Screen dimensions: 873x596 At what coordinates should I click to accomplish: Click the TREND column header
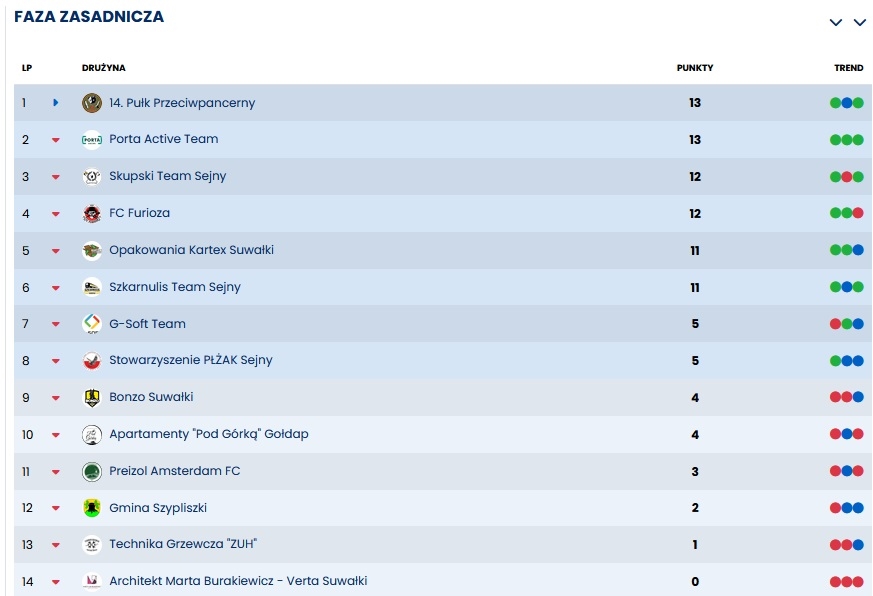pos(849,68)
